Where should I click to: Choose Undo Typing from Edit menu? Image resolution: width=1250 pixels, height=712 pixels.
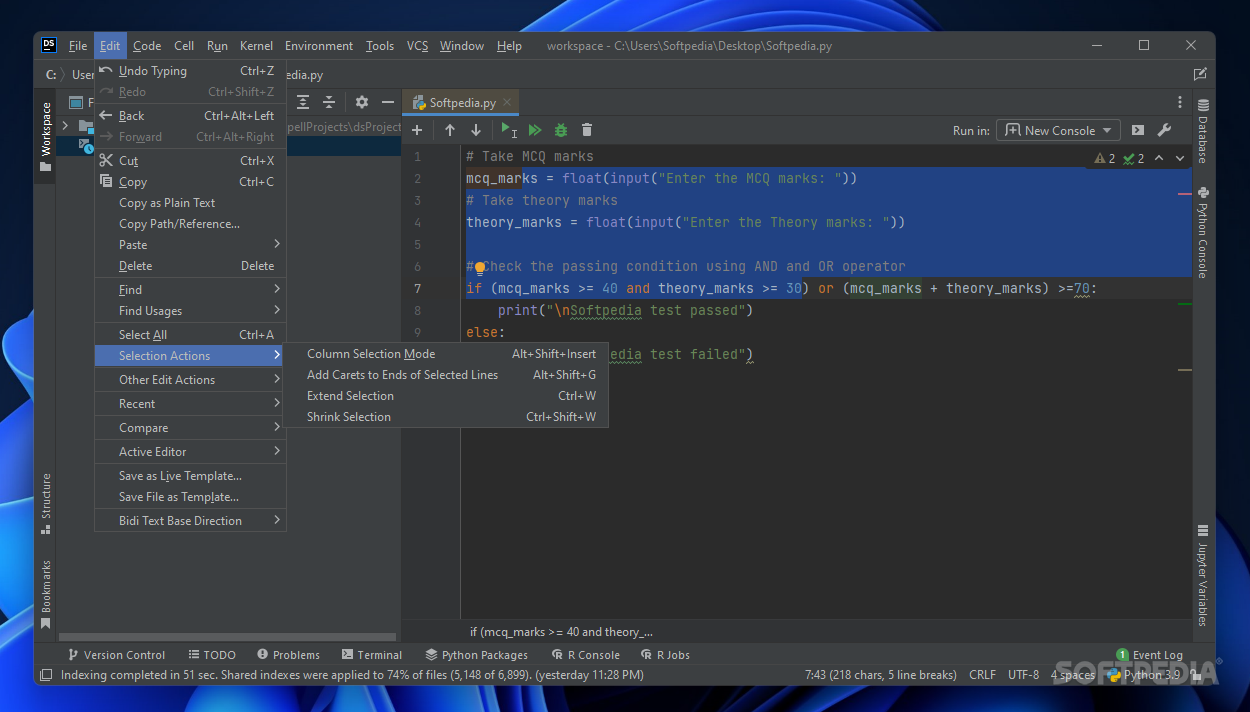190,71
